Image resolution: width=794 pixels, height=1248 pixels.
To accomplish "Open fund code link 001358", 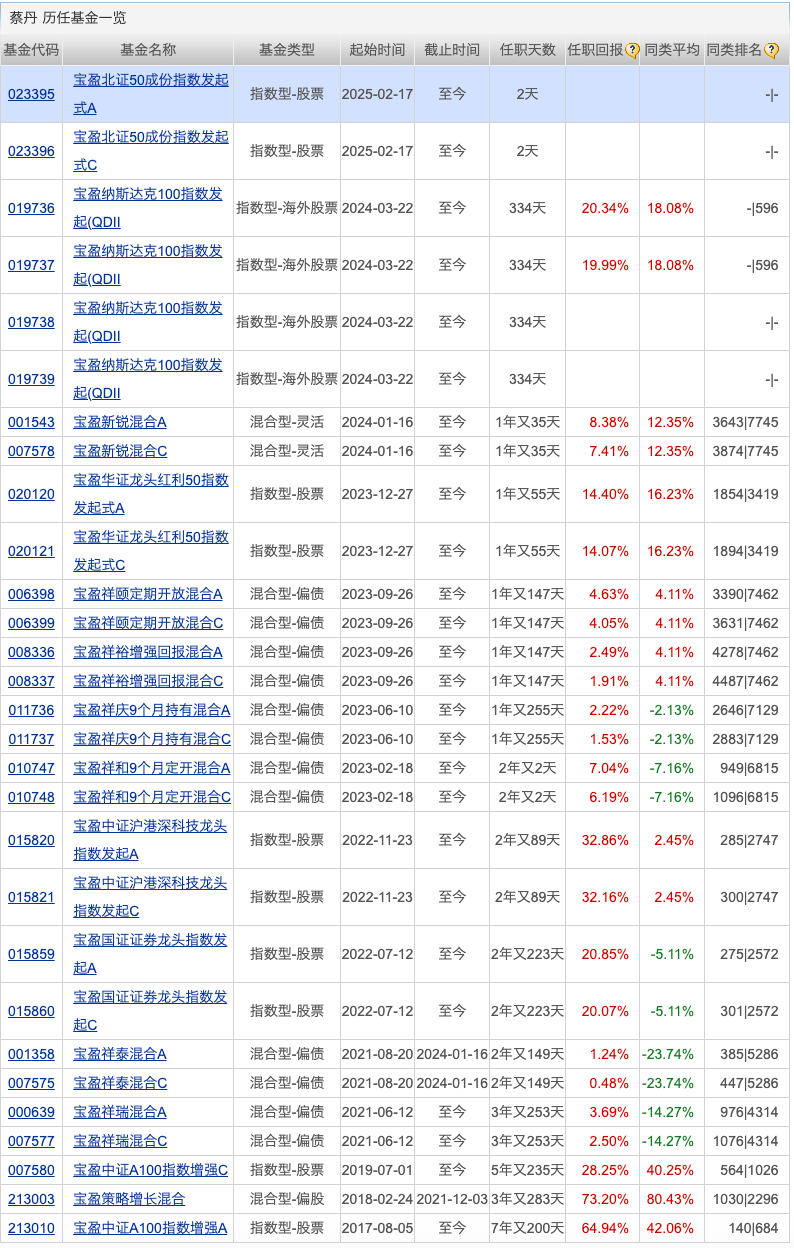I will 31,1054.
